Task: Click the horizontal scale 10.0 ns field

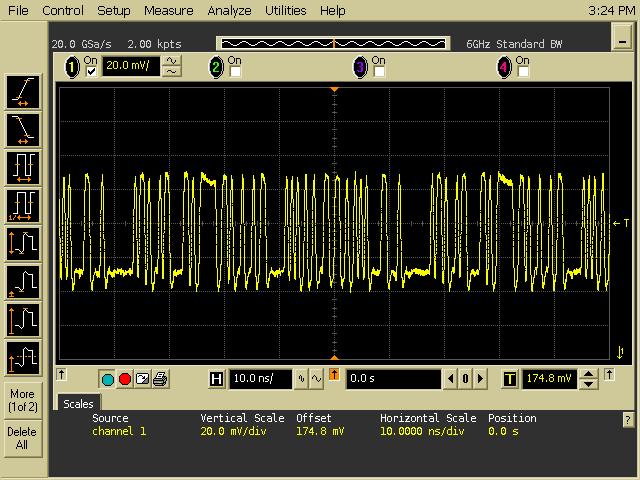Action: (260, 379)
